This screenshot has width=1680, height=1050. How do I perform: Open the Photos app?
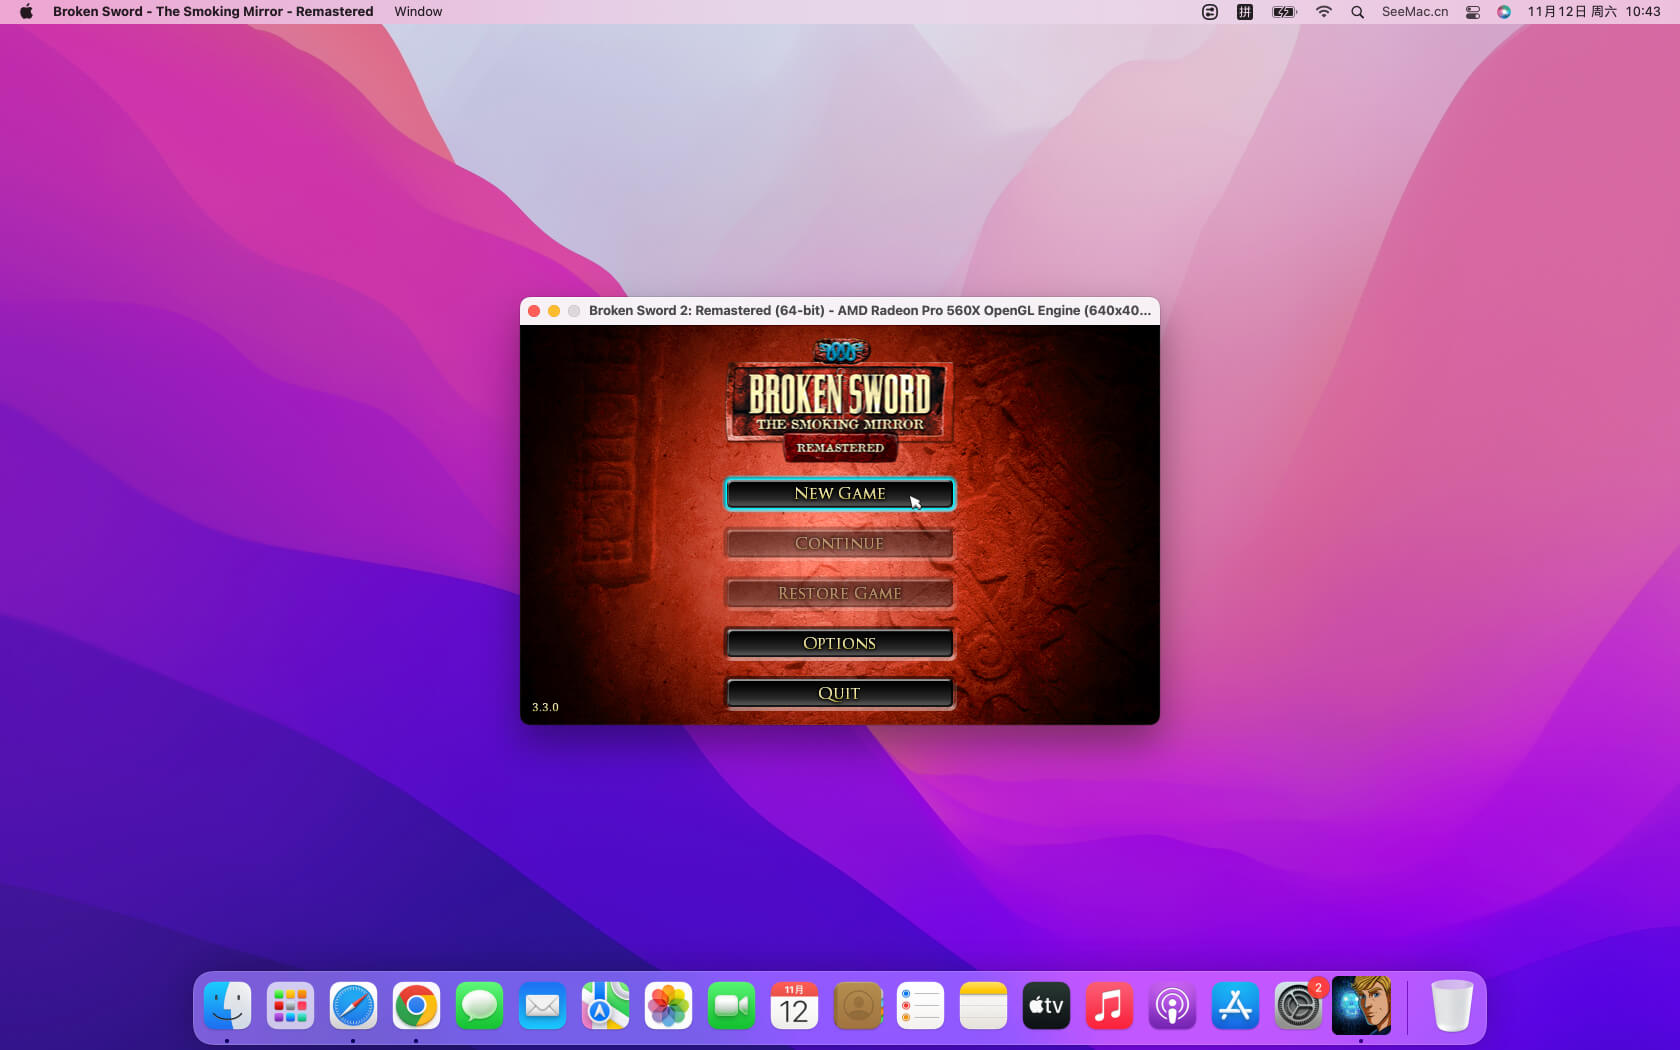point(668,1006)
